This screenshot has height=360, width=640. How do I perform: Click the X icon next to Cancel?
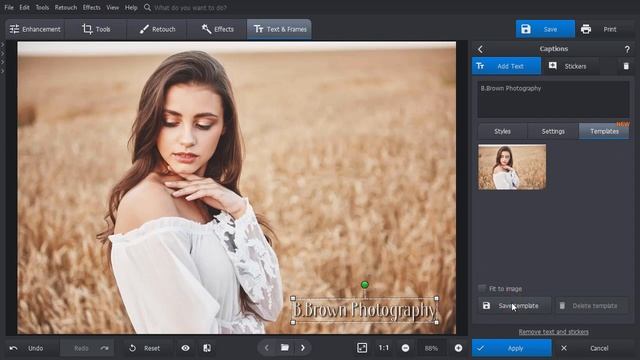click(x=564, y=348)
